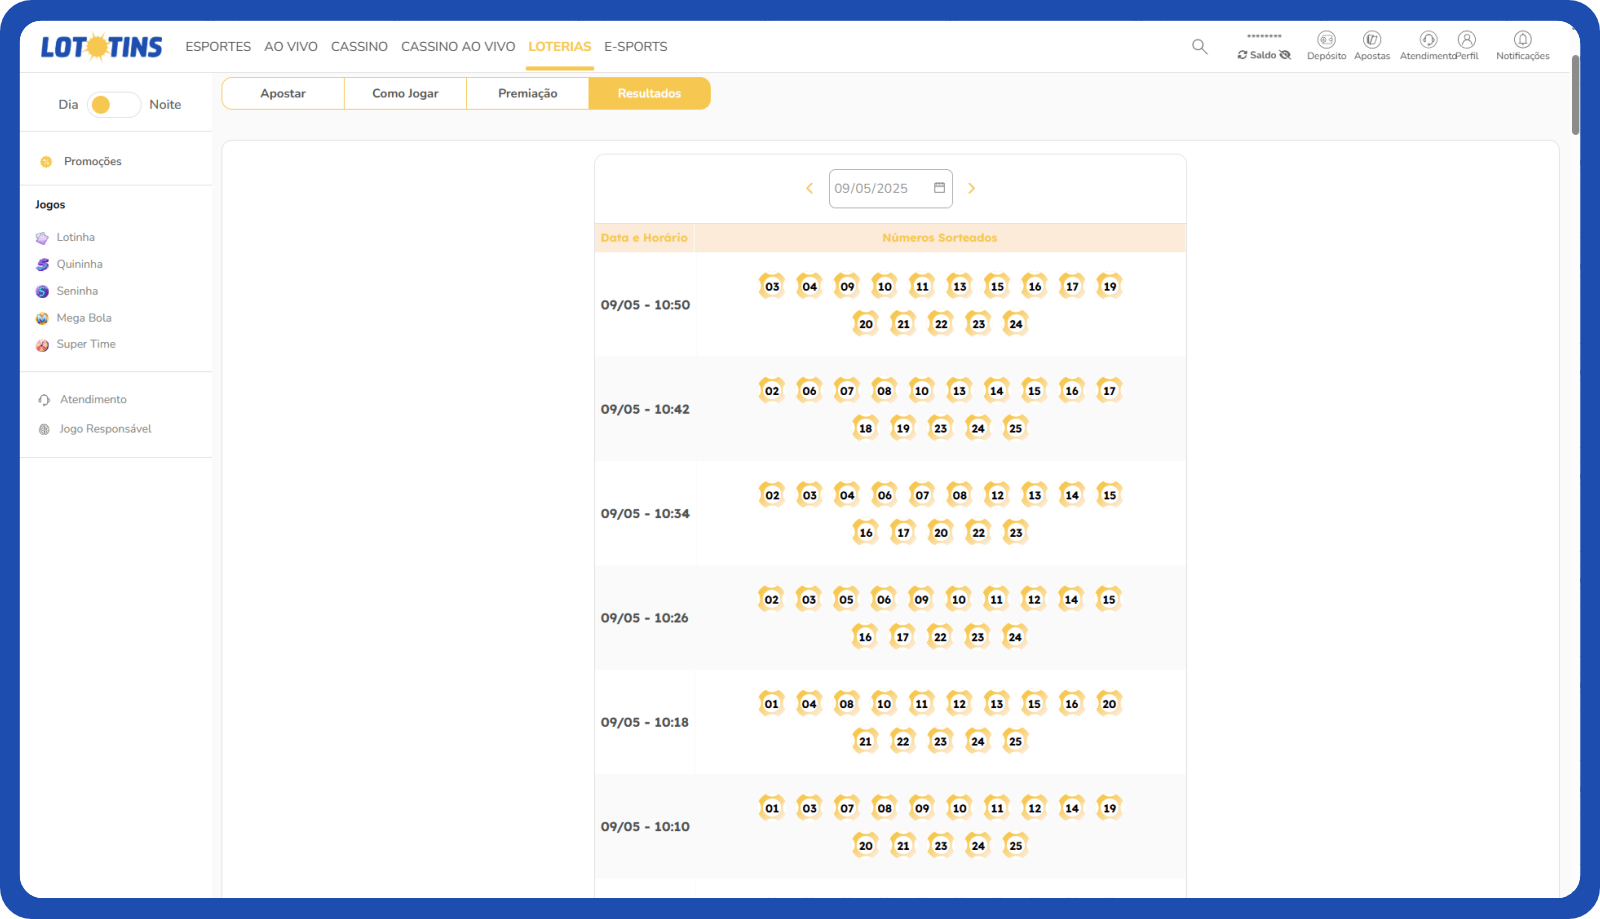Click the 09/05 - 10:34 draw time

[x=645, y=514]
